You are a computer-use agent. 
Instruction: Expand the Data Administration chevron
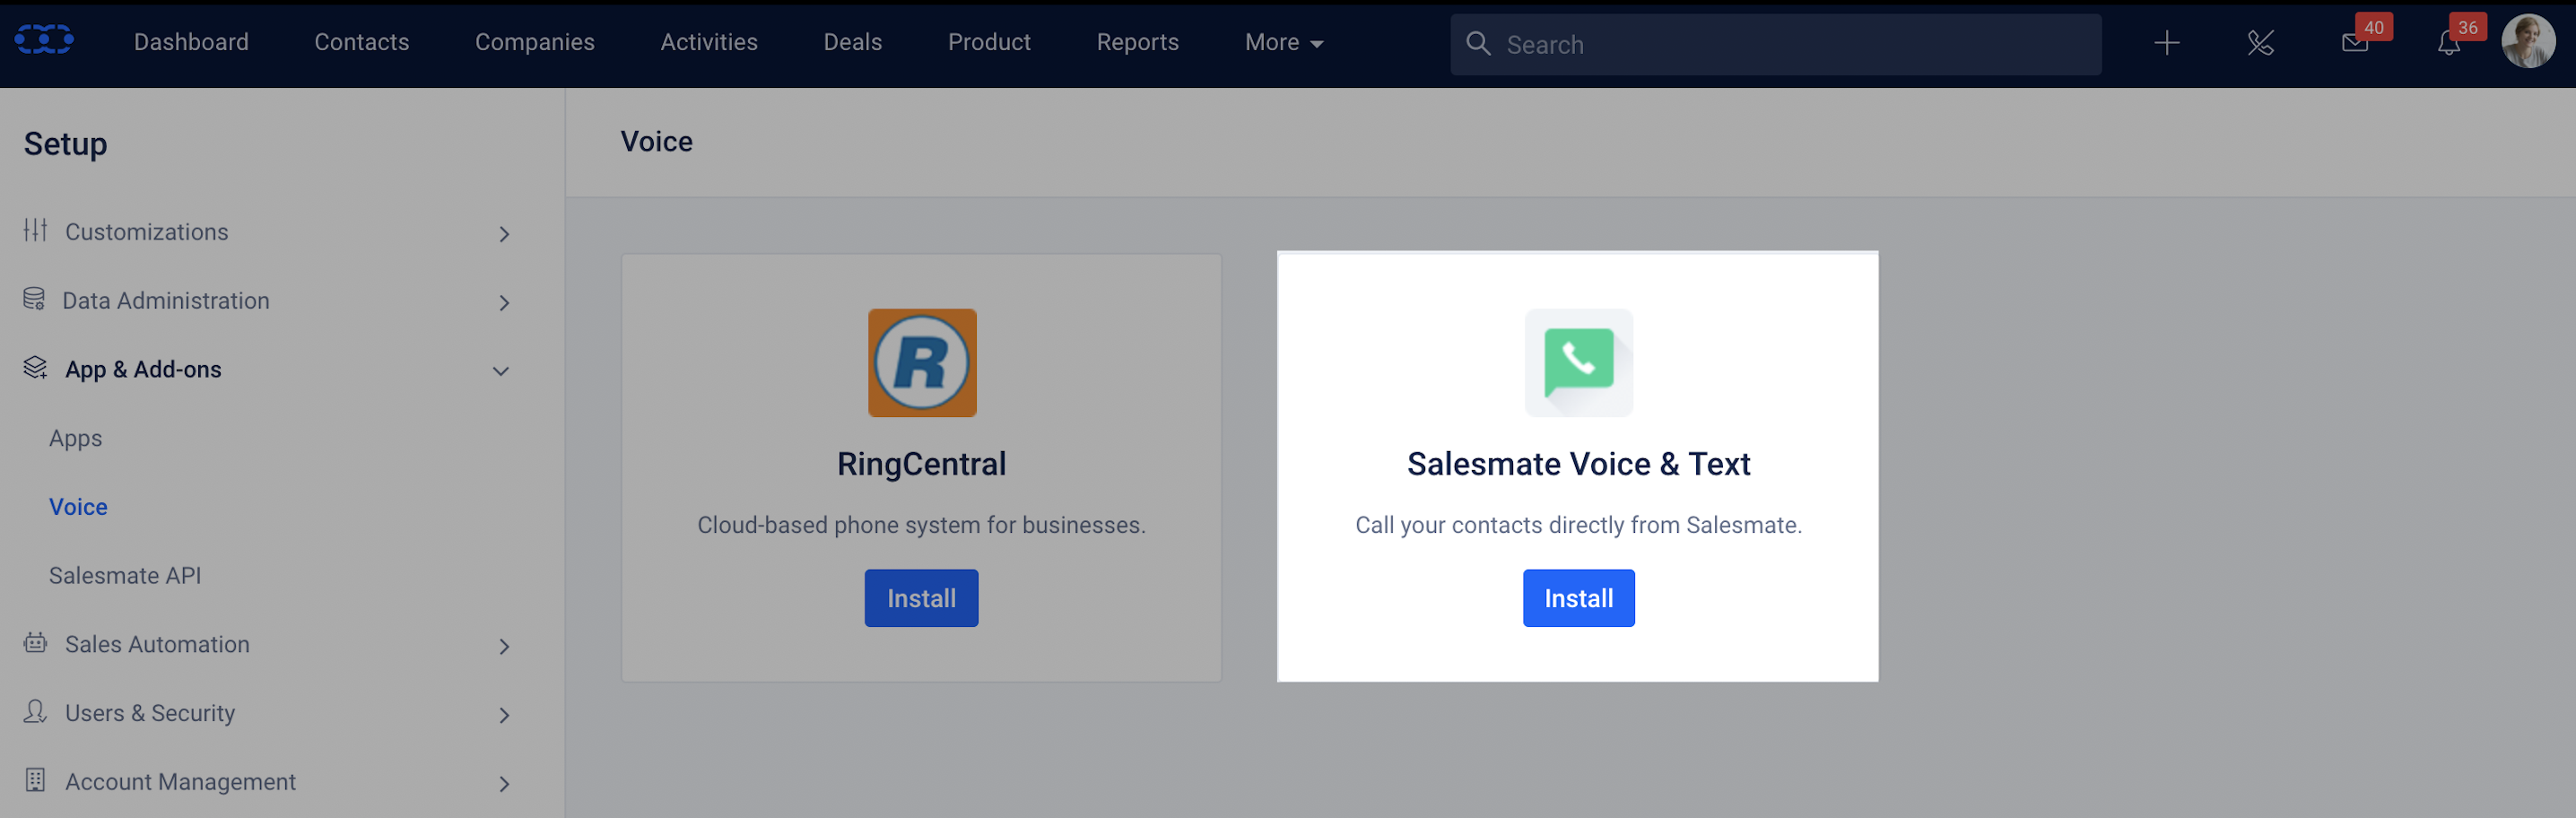pos(504,303)
